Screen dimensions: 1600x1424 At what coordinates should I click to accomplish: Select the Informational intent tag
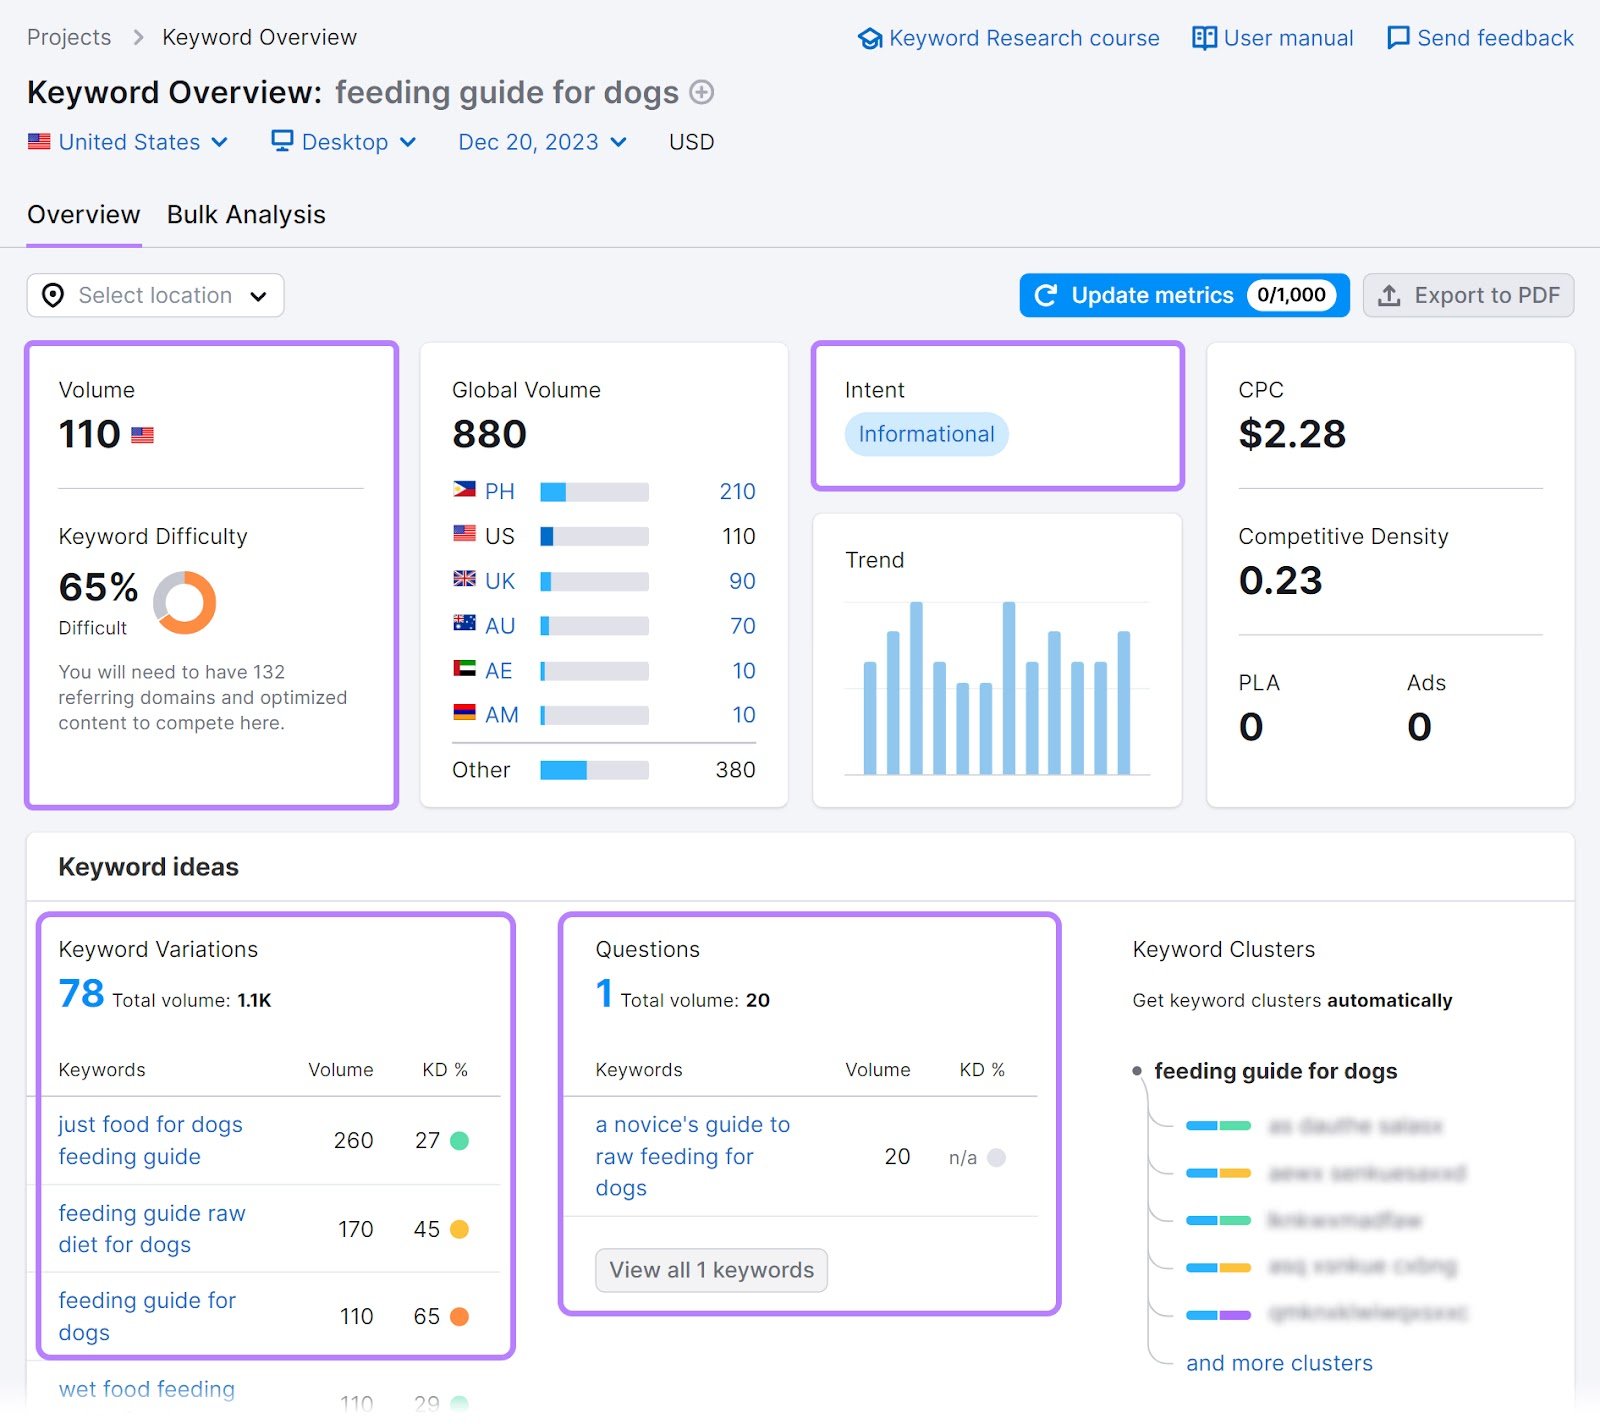tap(926, 434)
